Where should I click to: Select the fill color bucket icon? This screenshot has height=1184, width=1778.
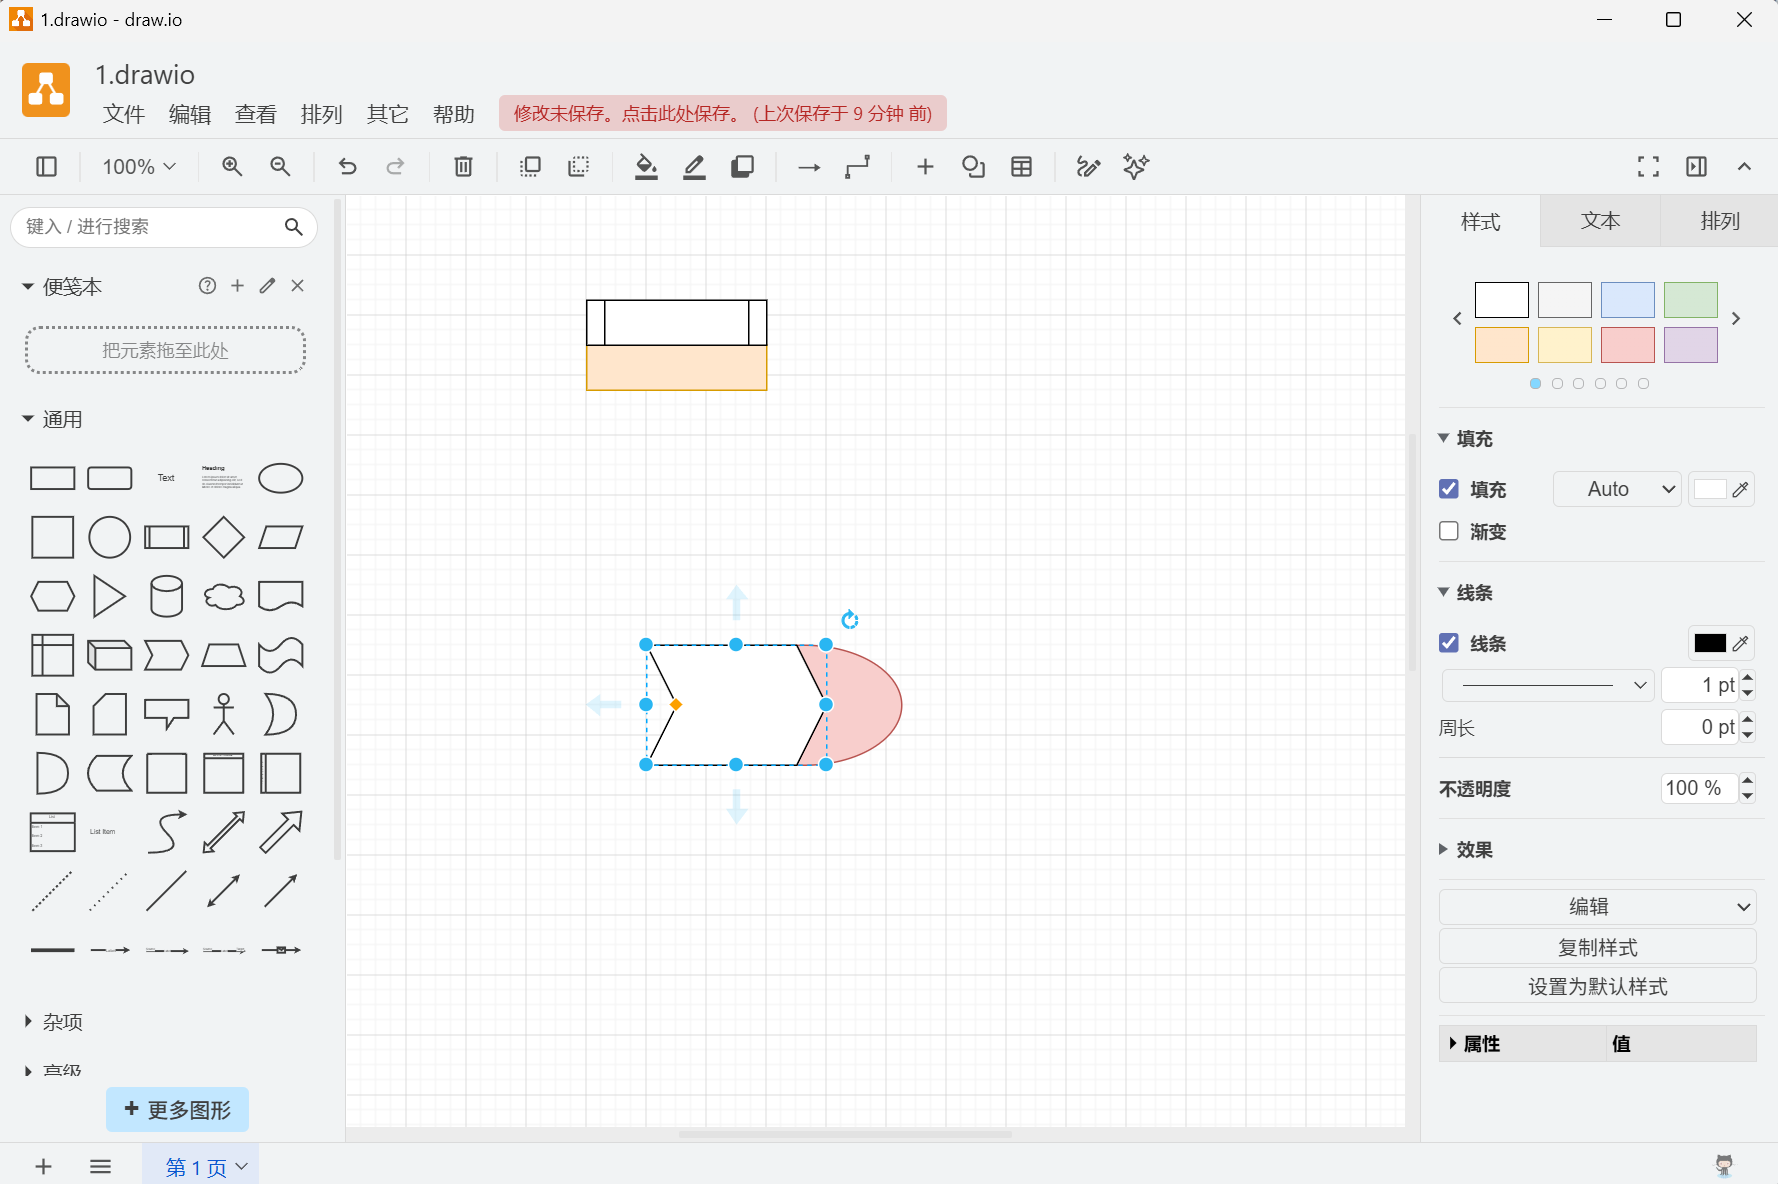click(x=646, y=167)
